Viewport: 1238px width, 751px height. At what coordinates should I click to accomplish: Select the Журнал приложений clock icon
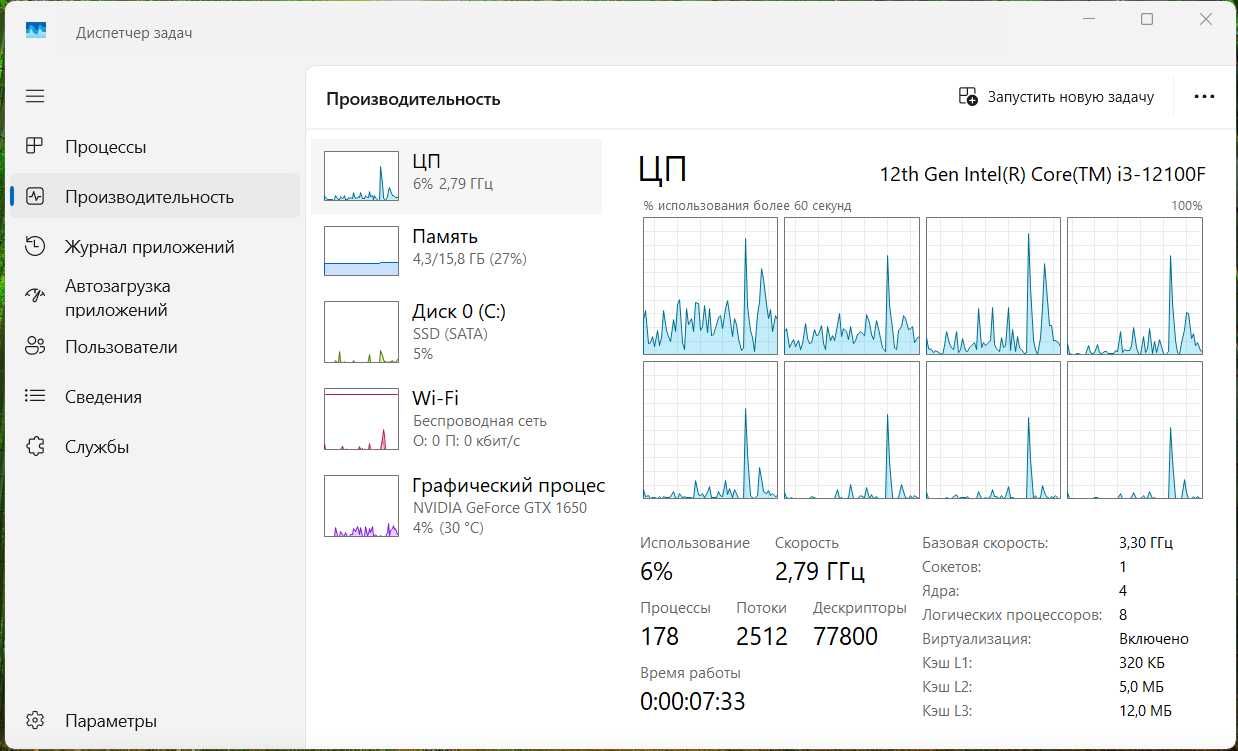tap(35, 246)
